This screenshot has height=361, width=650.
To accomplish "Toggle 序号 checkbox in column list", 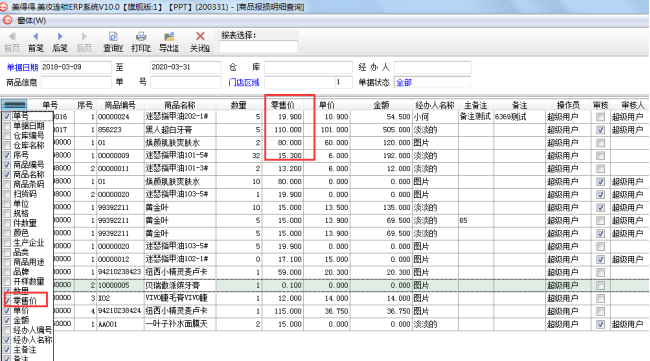I will (x=7, y=155).
